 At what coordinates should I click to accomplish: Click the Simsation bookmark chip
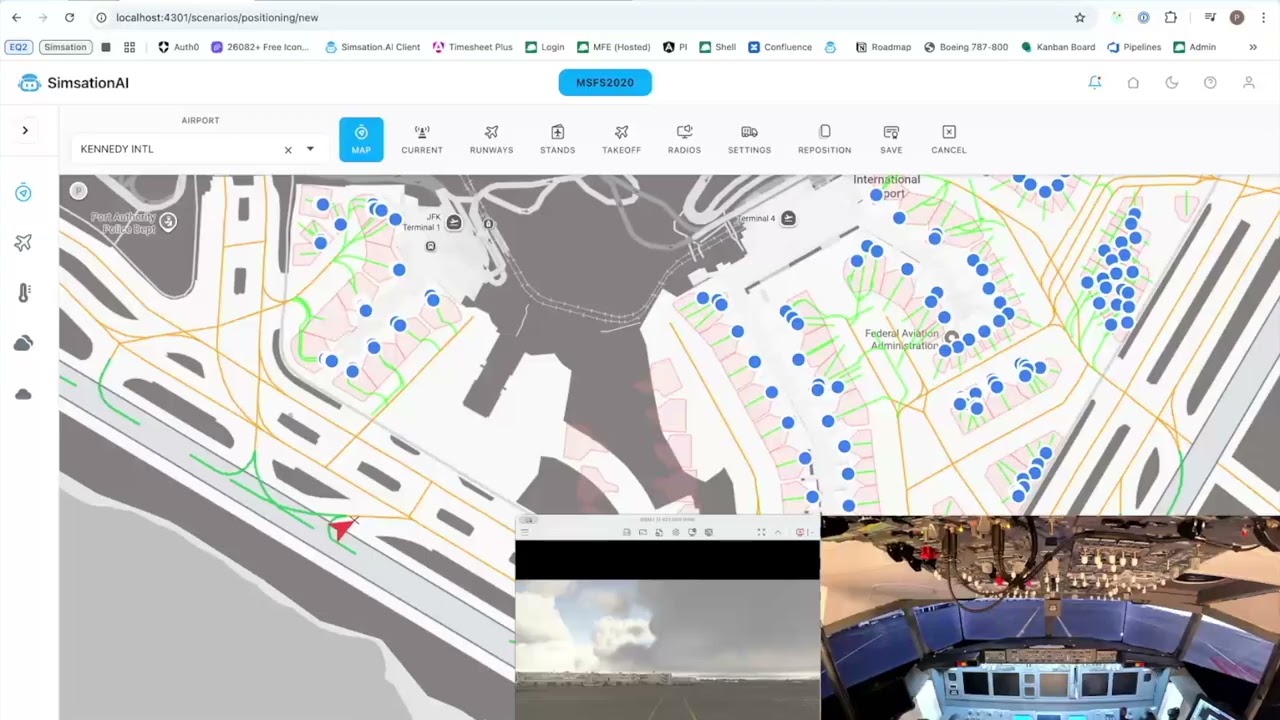coord(65,47)
